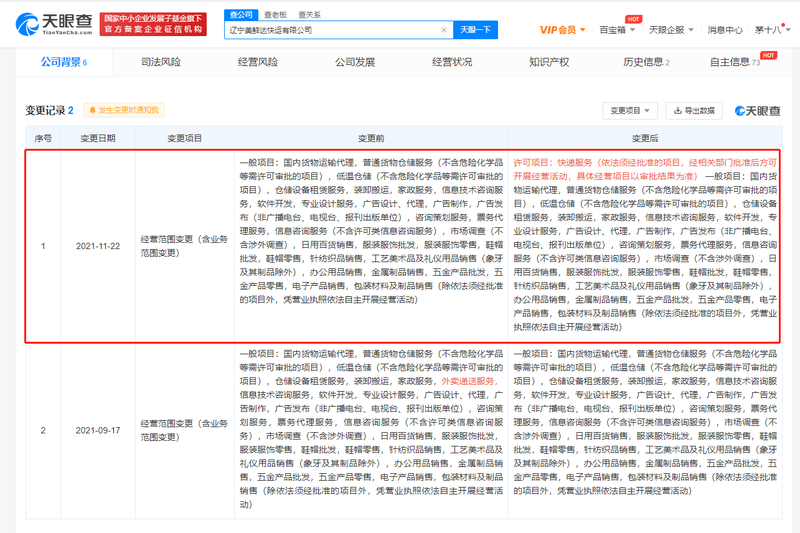800x533 pixels.
Task: Click the 变更项目 column header in table
Action: point(185,138)
